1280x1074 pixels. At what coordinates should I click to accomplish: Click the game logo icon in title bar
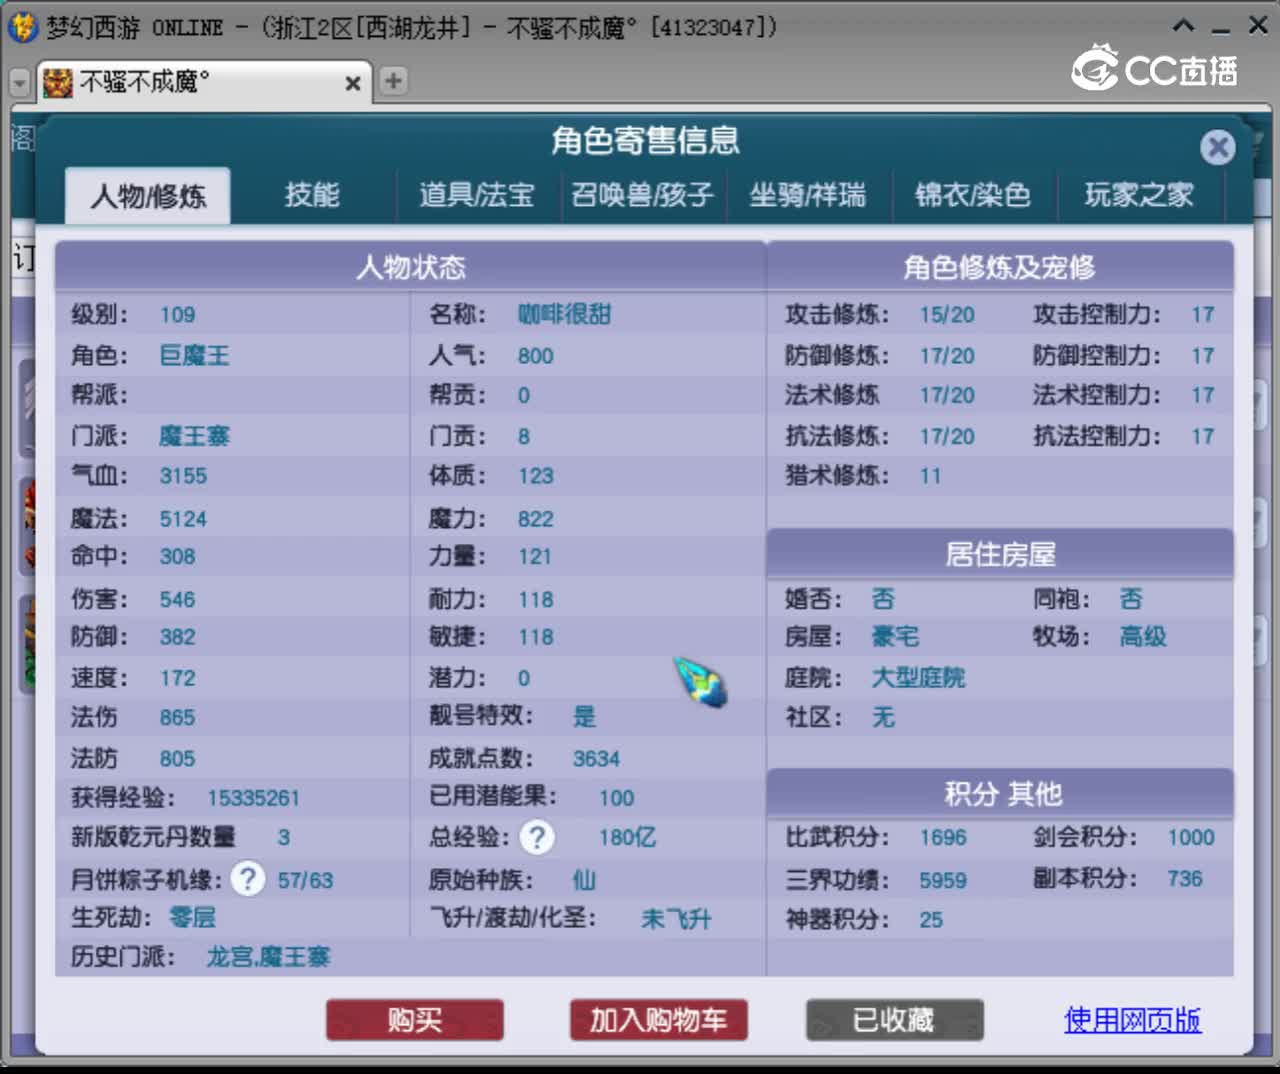pos(22,27)
